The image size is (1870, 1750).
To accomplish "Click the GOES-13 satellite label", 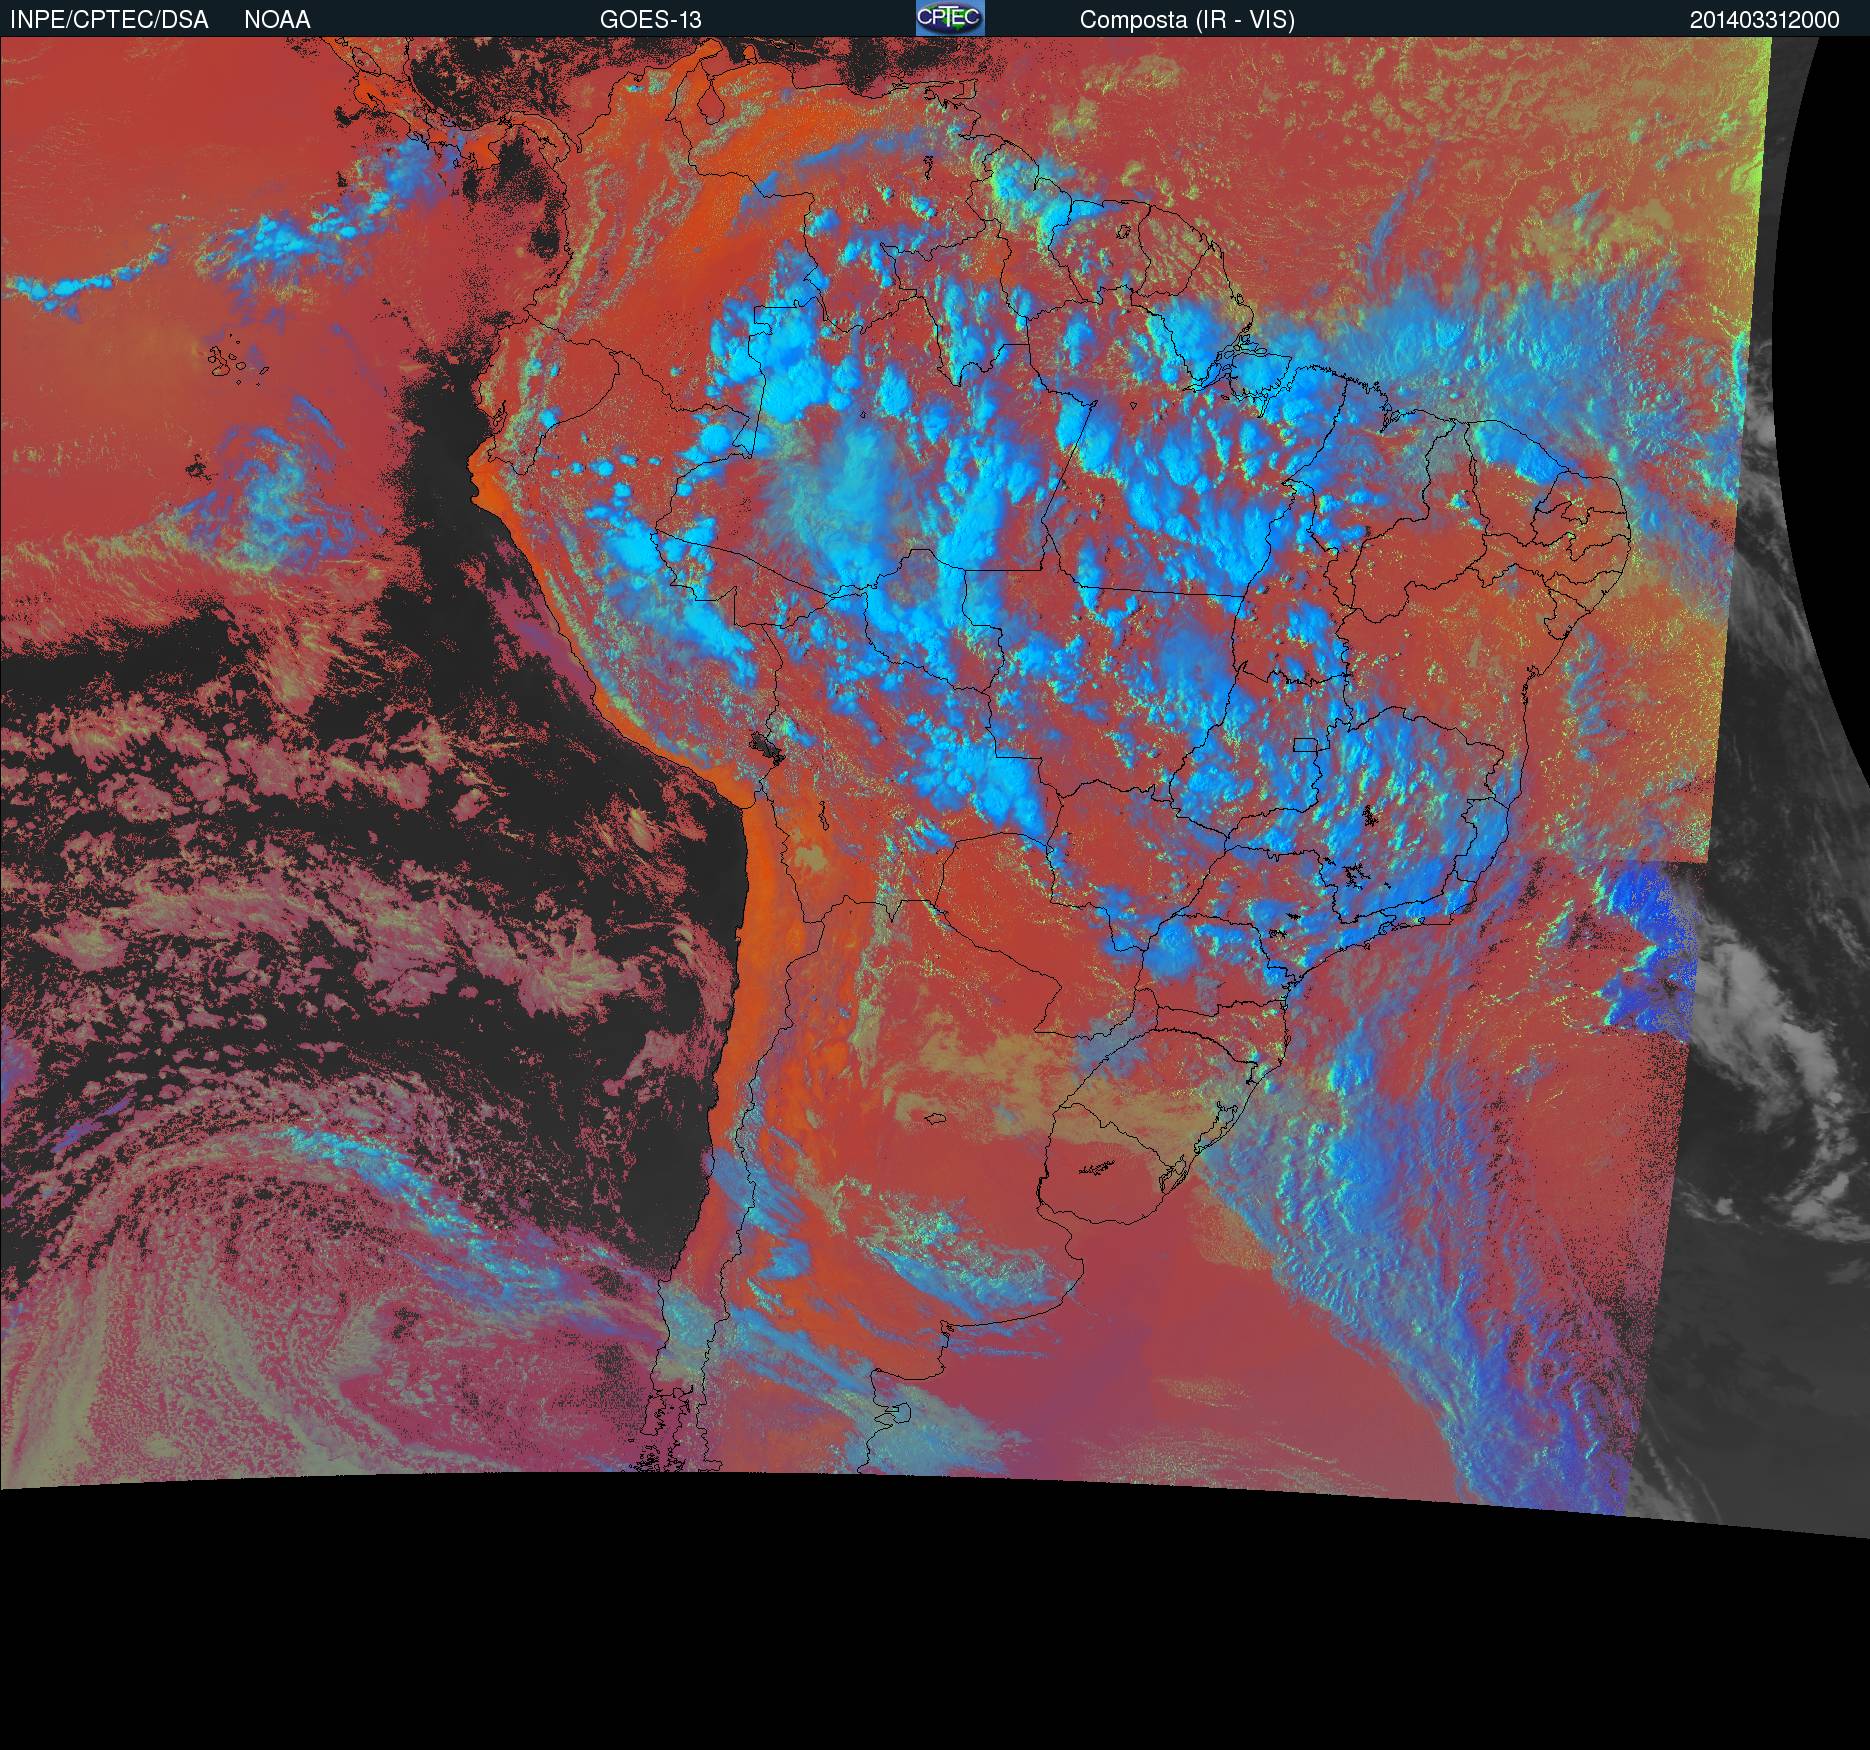I will pos(650,20).
